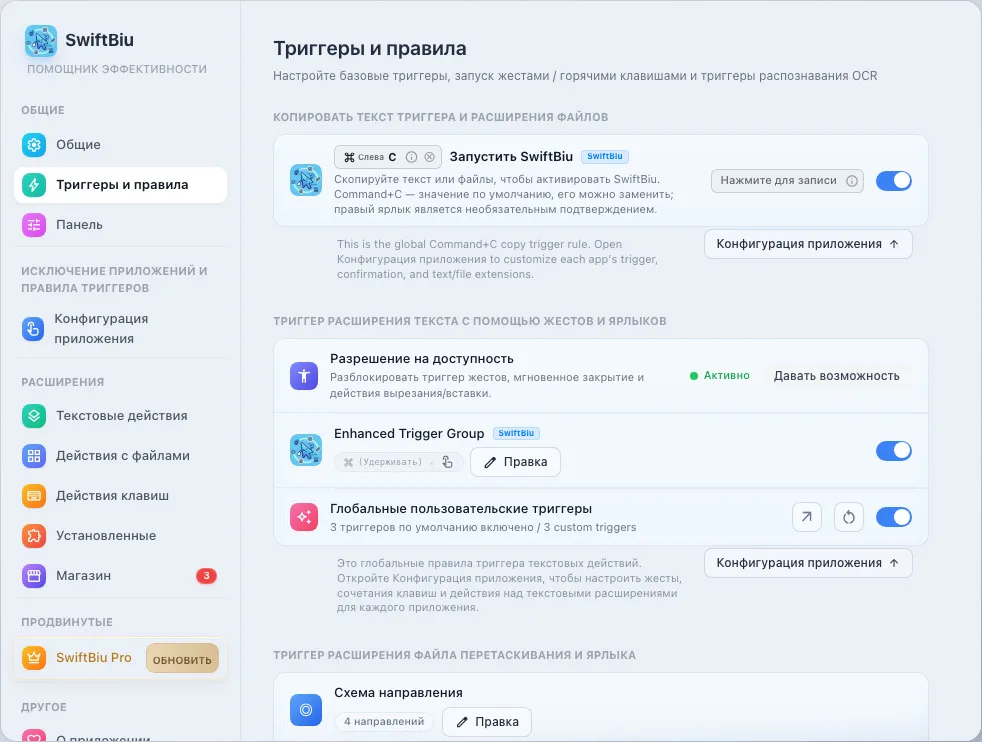Click the info icon inside Нажмите для записи

852,181
